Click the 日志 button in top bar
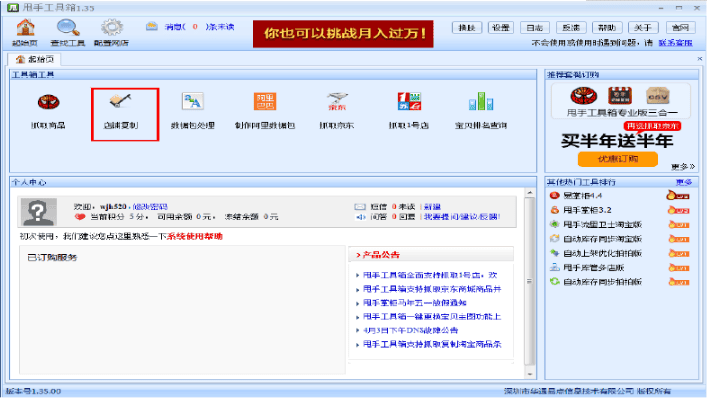The width and height of the screenshot is (707, 401). pyautogui.click(x=535, y=28)
